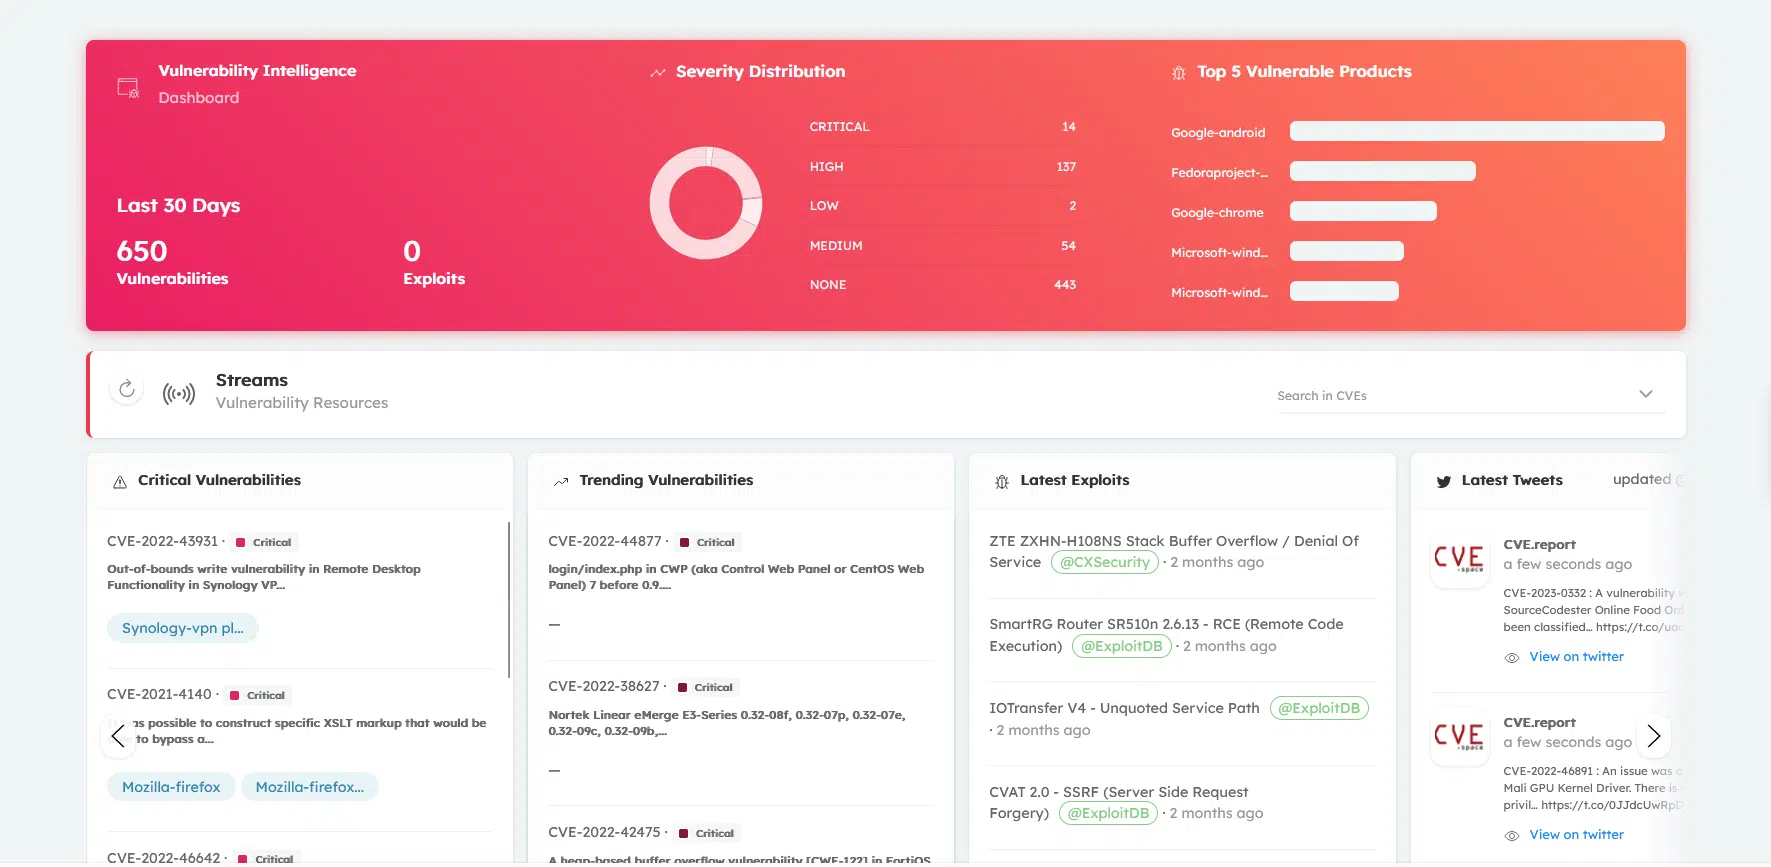Select the CRITICAL severity row

(942, 127)
